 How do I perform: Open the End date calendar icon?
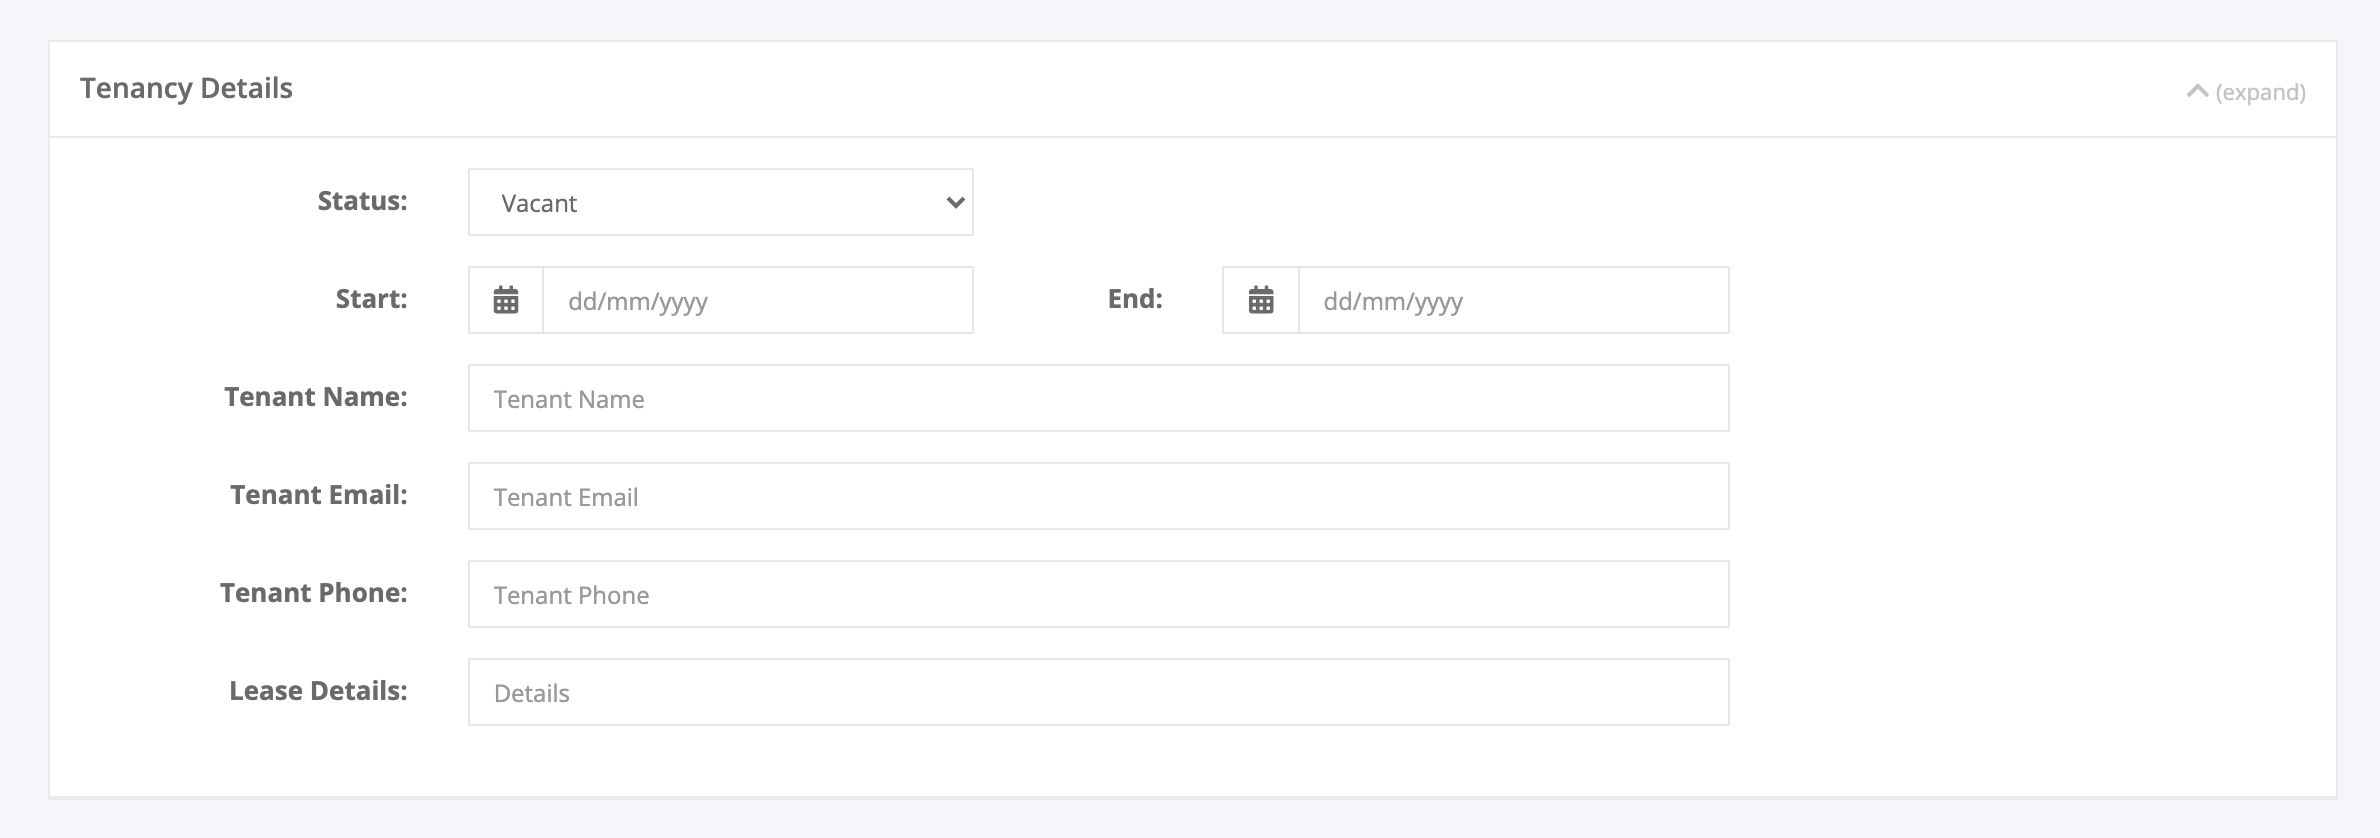coord(1261,300)
